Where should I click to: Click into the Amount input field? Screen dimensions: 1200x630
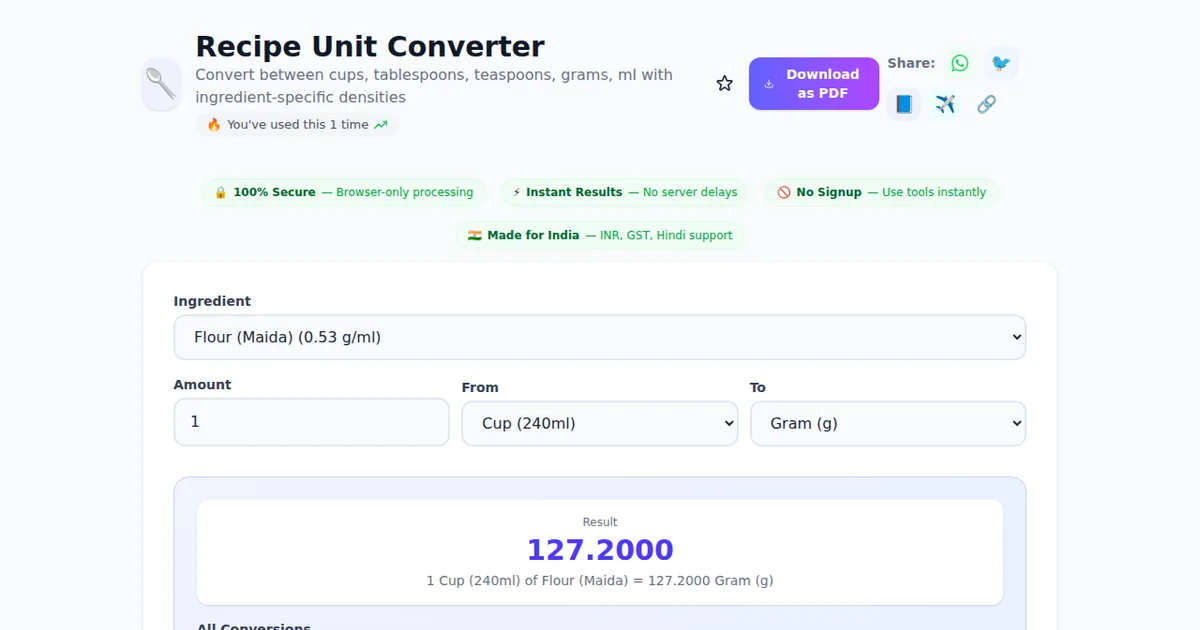click(312, 422)
